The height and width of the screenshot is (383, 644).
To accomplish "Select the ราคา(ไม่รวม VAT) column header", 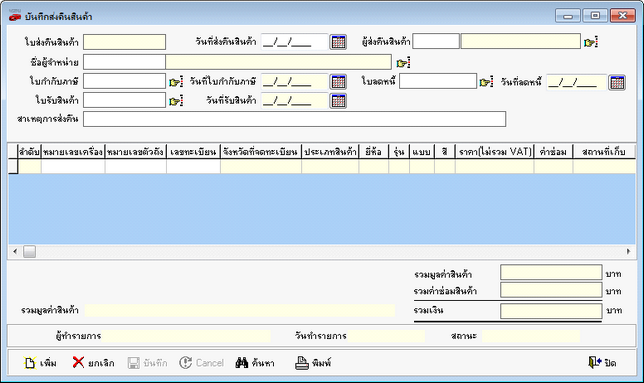I will point(494,152).
